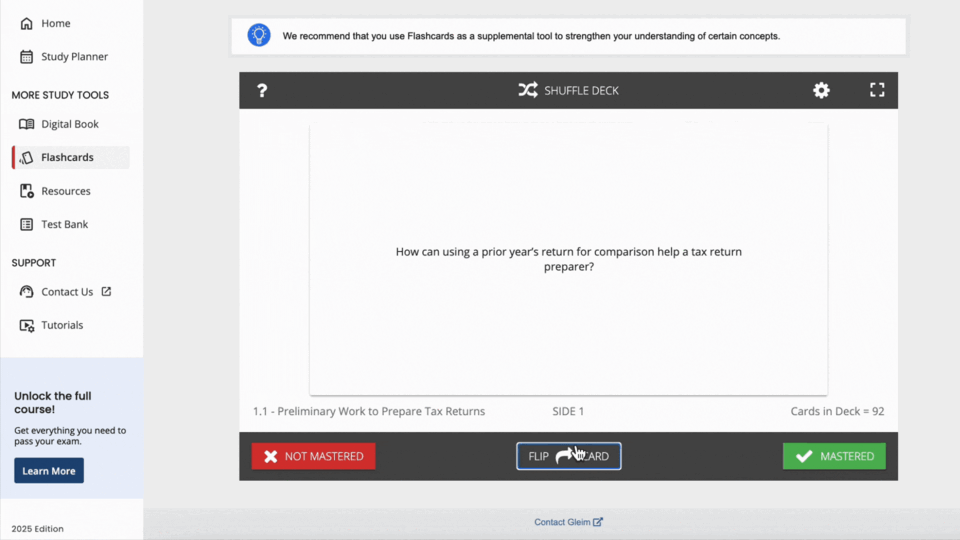Mark card as Not Mastered

point(313,456)
